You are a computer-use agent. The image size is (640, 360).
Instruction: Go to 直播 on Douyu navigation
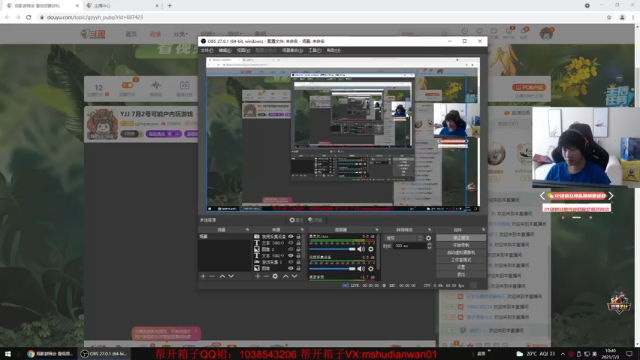click(x=155, y=34)
